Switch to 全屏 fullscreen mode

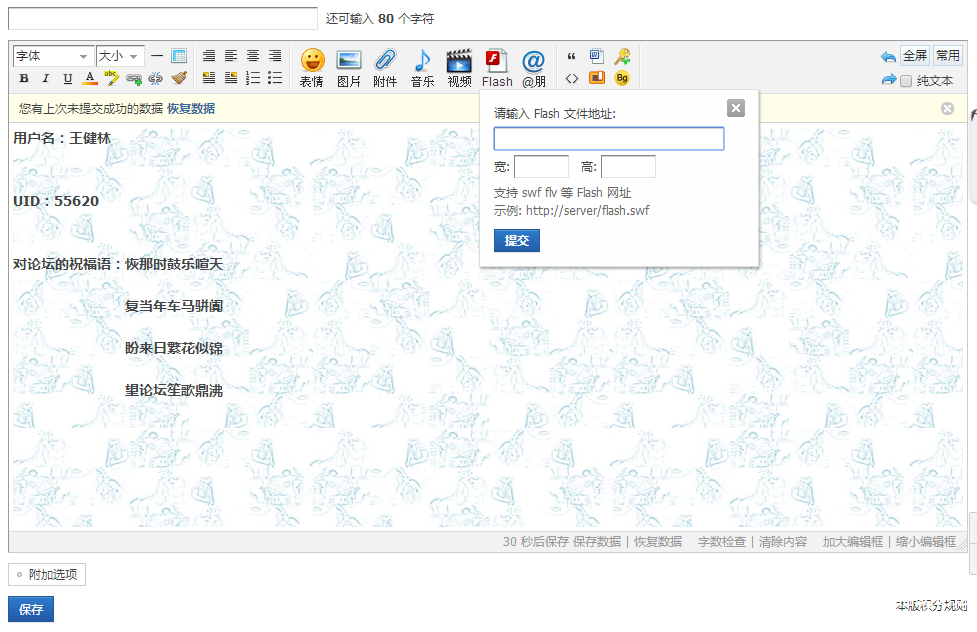tap(915, 56)
